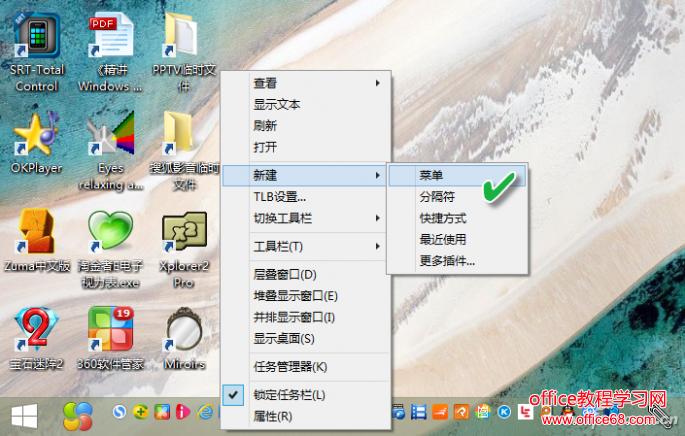
Task: Open the SRT-Total Control desktop shortcut
Action: [x=37, y=36]
